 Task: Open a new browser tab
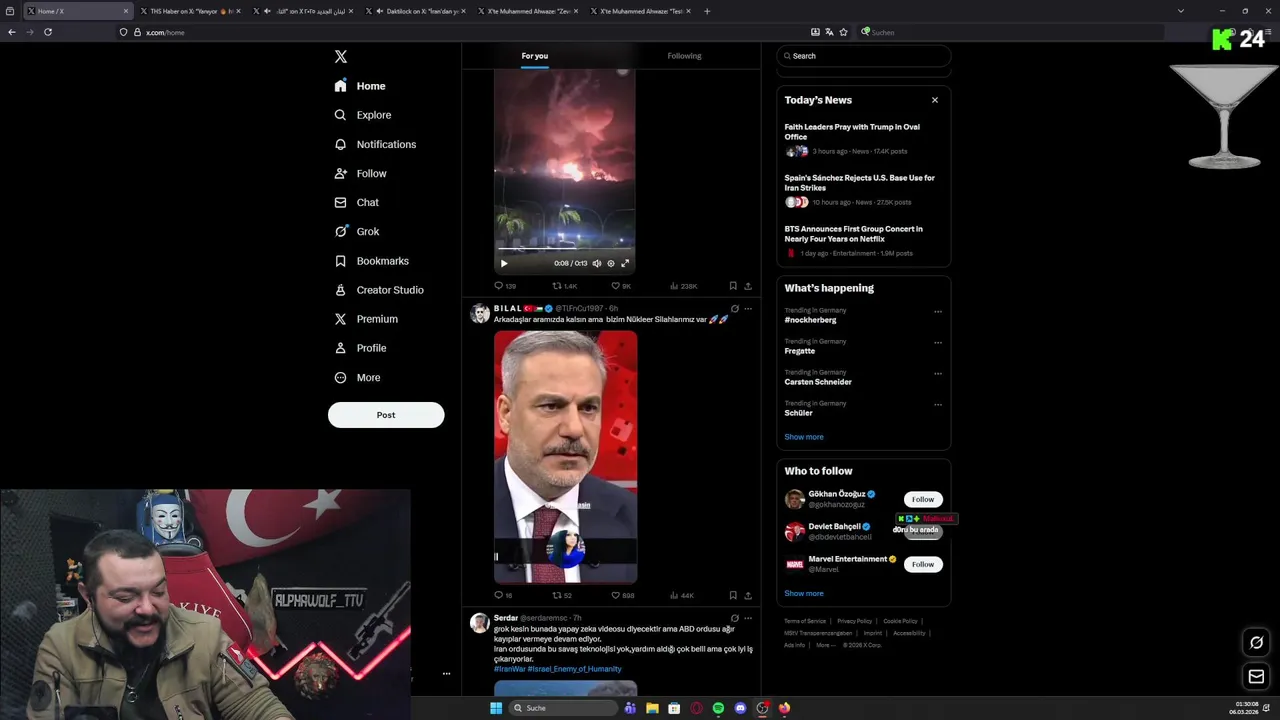point(707,11)
